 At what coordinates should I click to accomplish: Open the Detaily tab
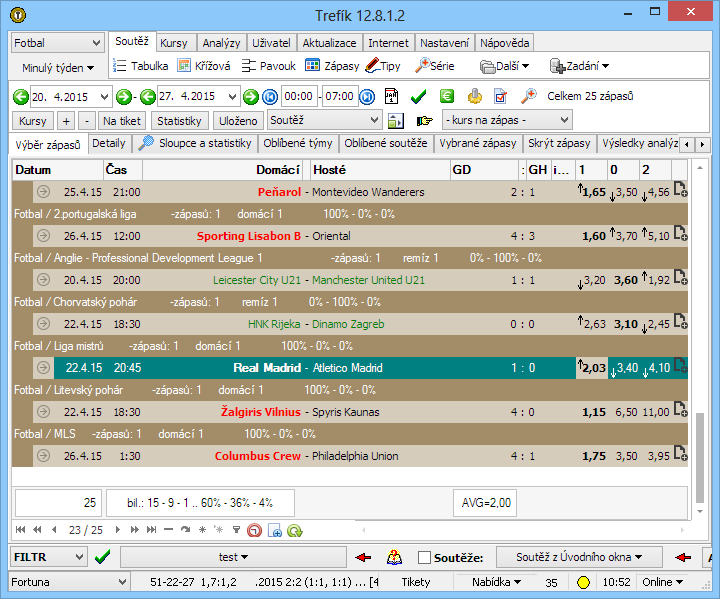(x=109, y=143)
